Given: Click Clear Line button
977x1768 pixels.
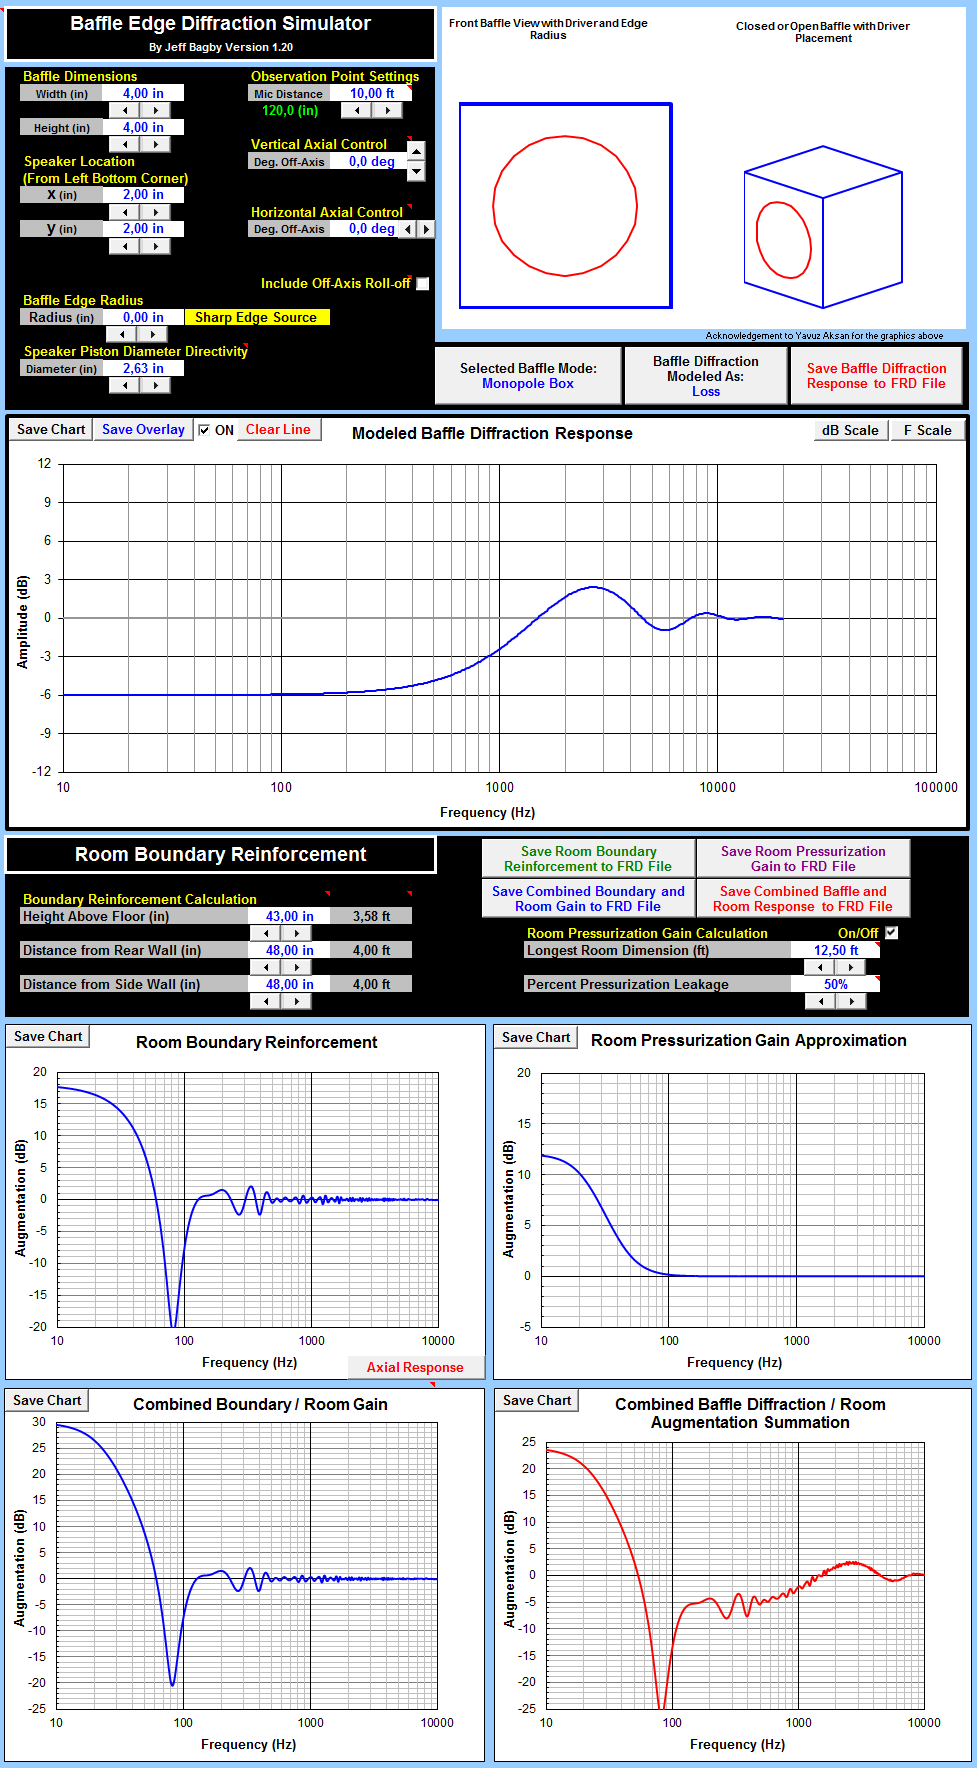Looking at the screenshot, I should [278, 429].
